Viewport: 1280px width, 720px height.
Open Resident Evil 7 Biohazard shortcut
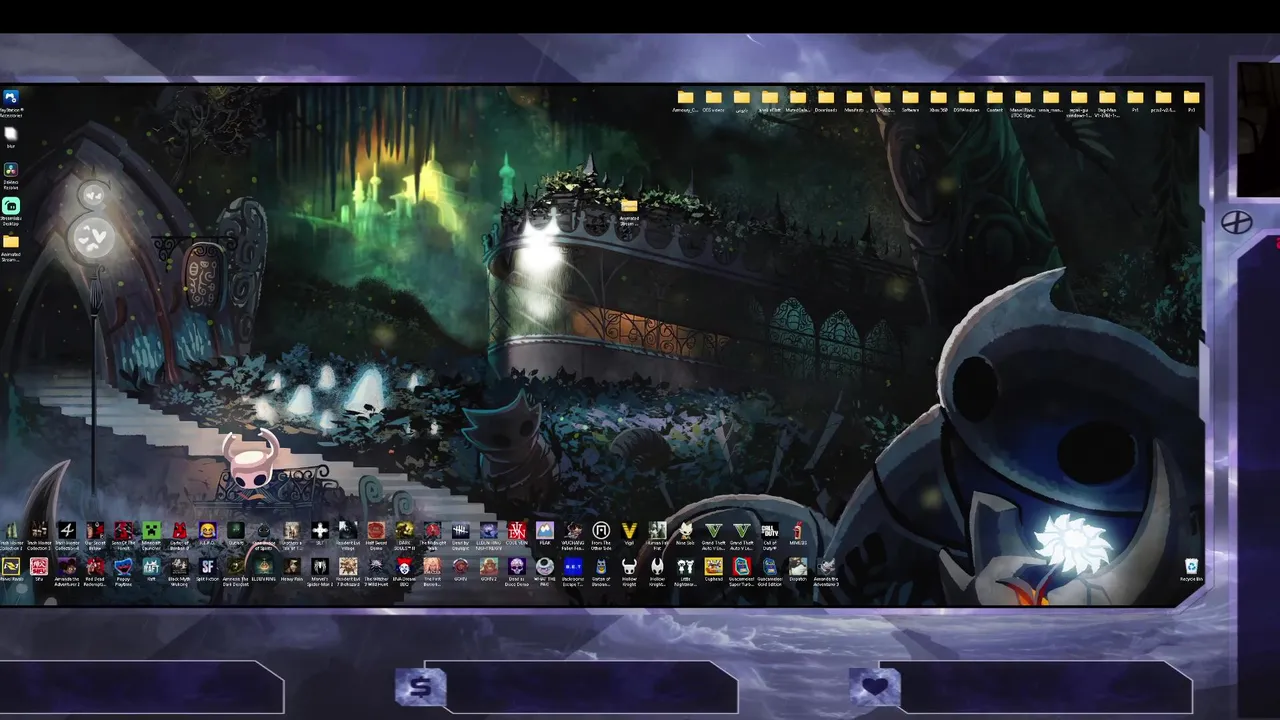coord(348,571)
